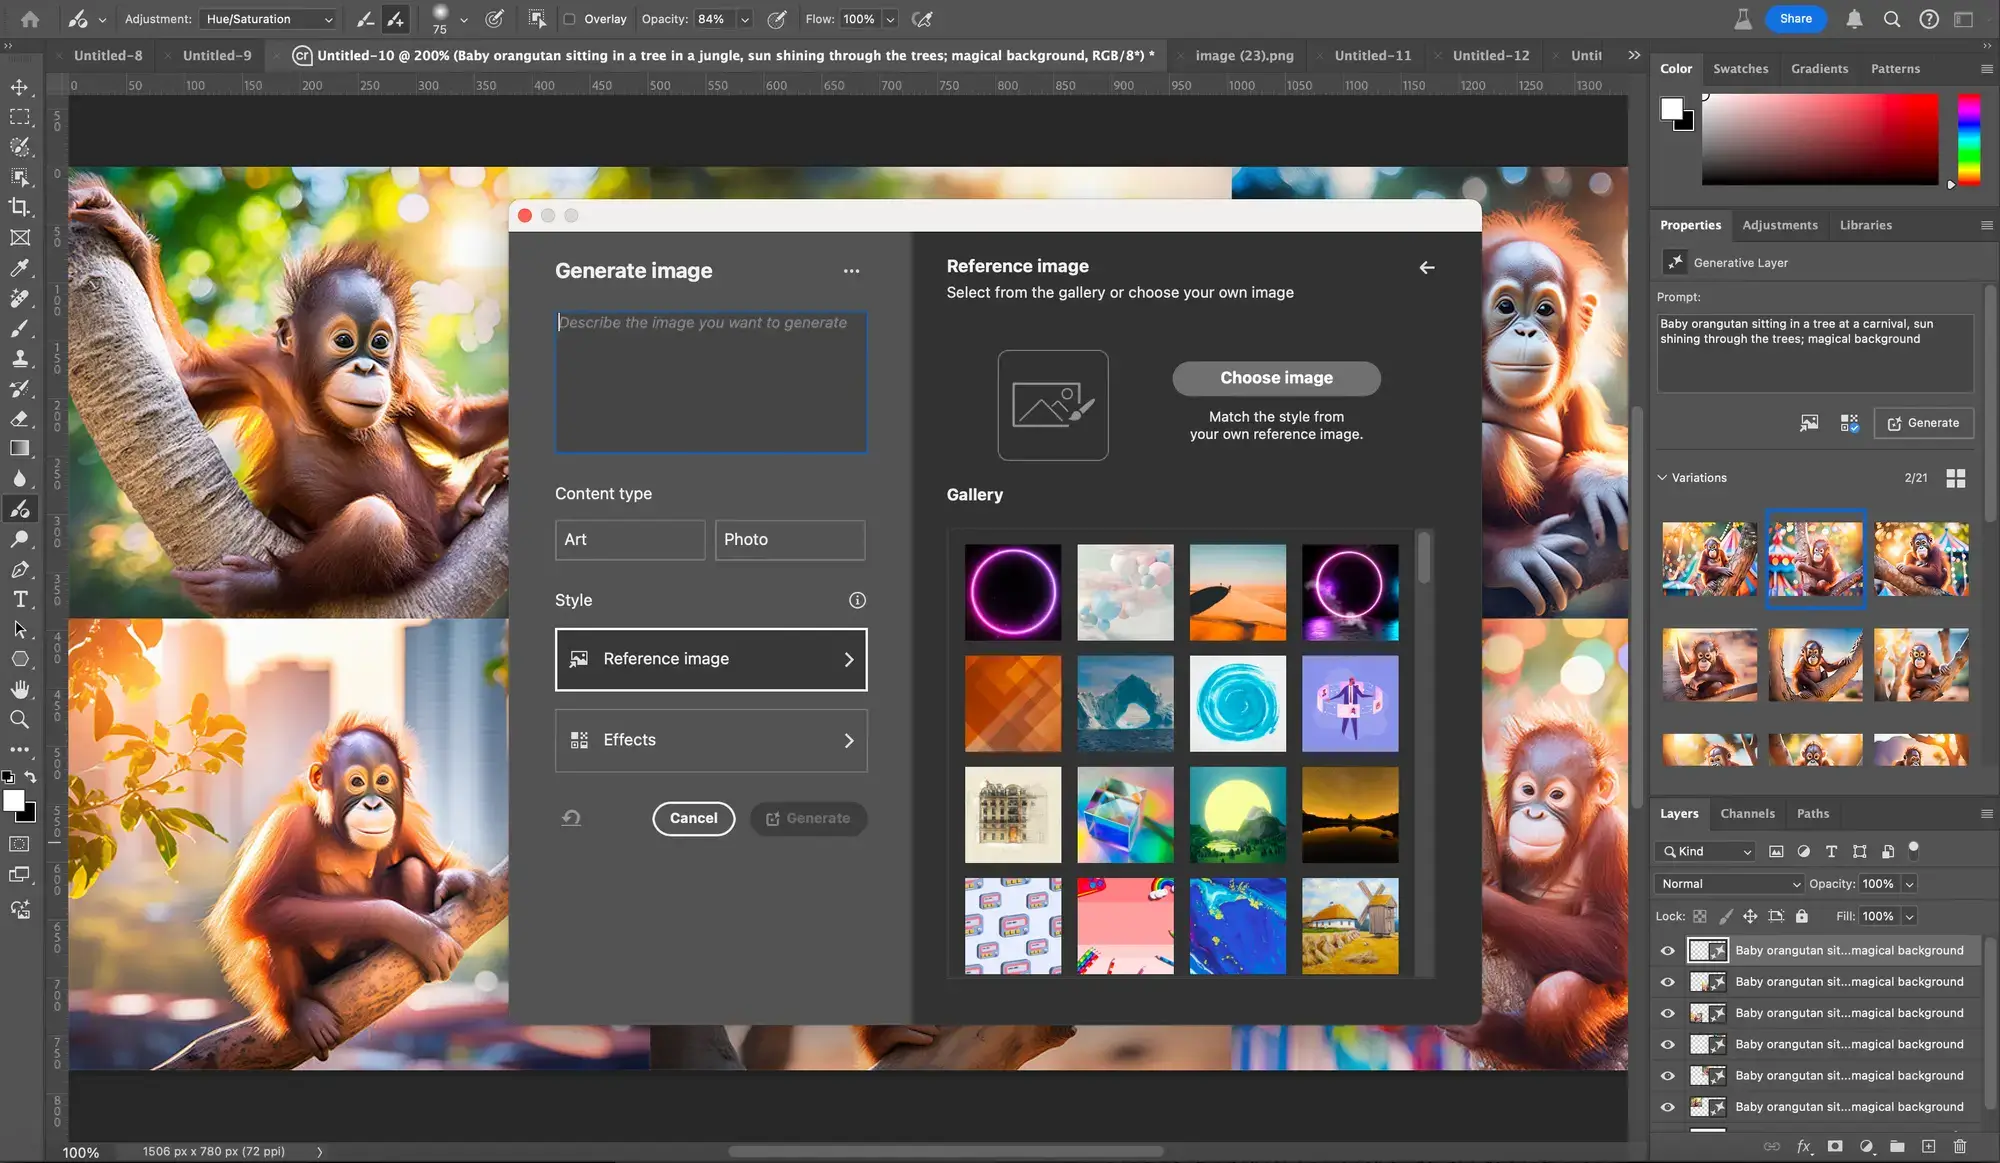Open the Normal blend mode dropdown

coord(1728,883)
